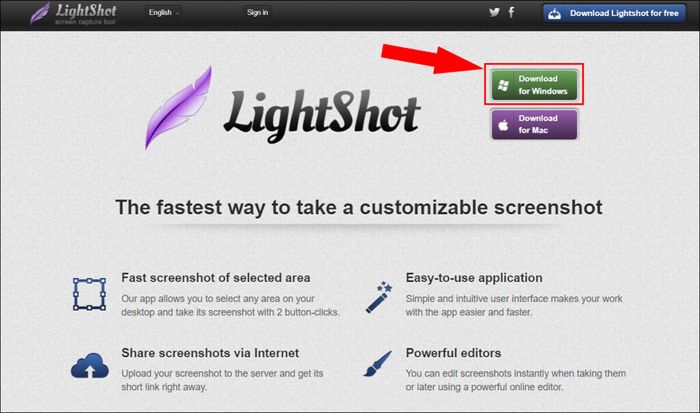Open the Sign in menu item

tap(258, 13)
